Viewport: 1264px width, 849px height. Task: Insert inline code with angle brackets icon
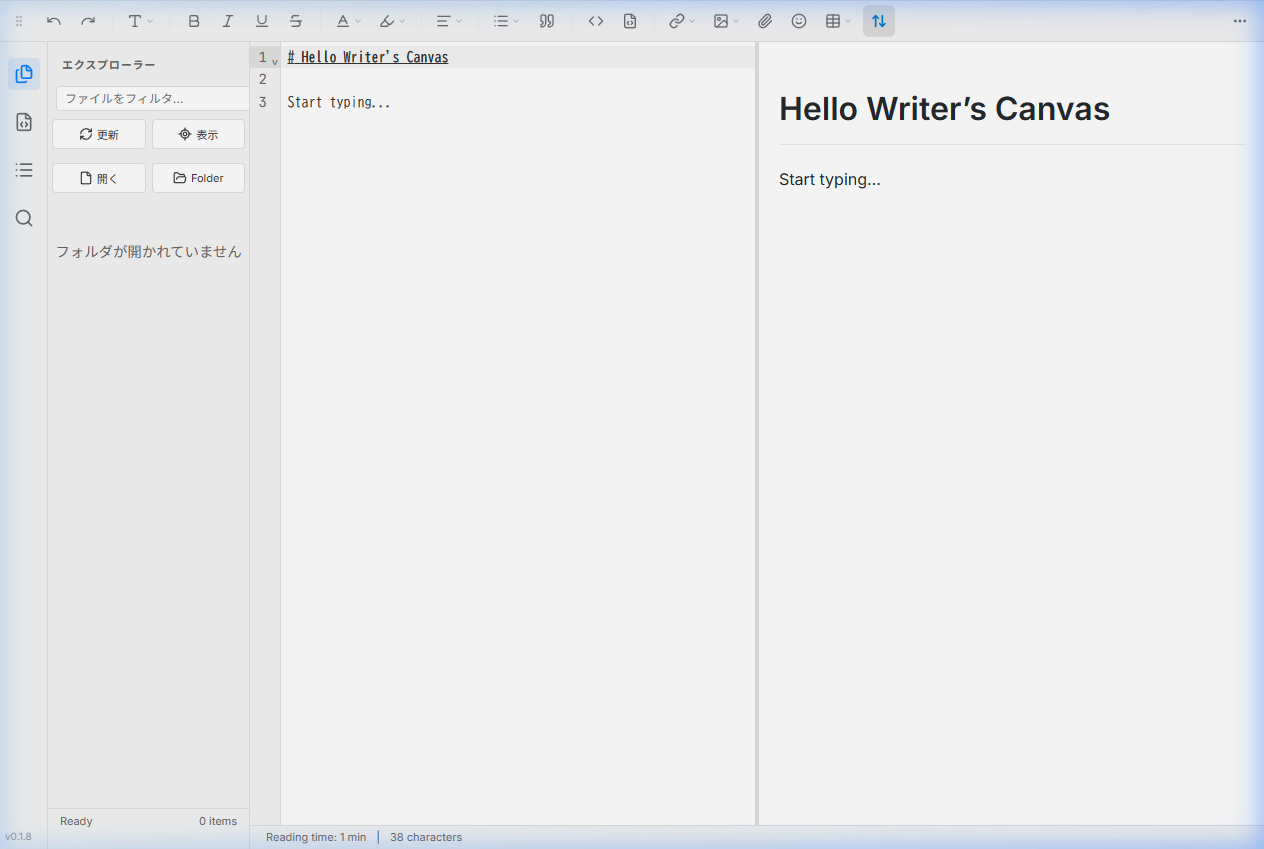[x=596, y=21]
